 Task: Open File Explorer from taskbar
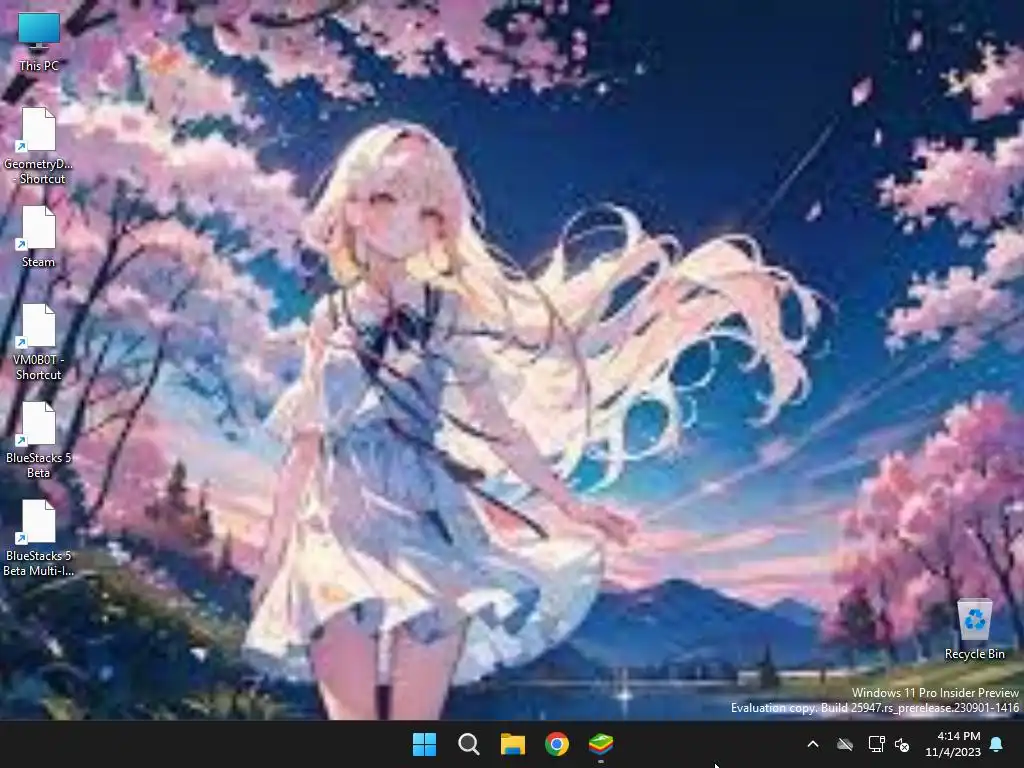(513, 744)
